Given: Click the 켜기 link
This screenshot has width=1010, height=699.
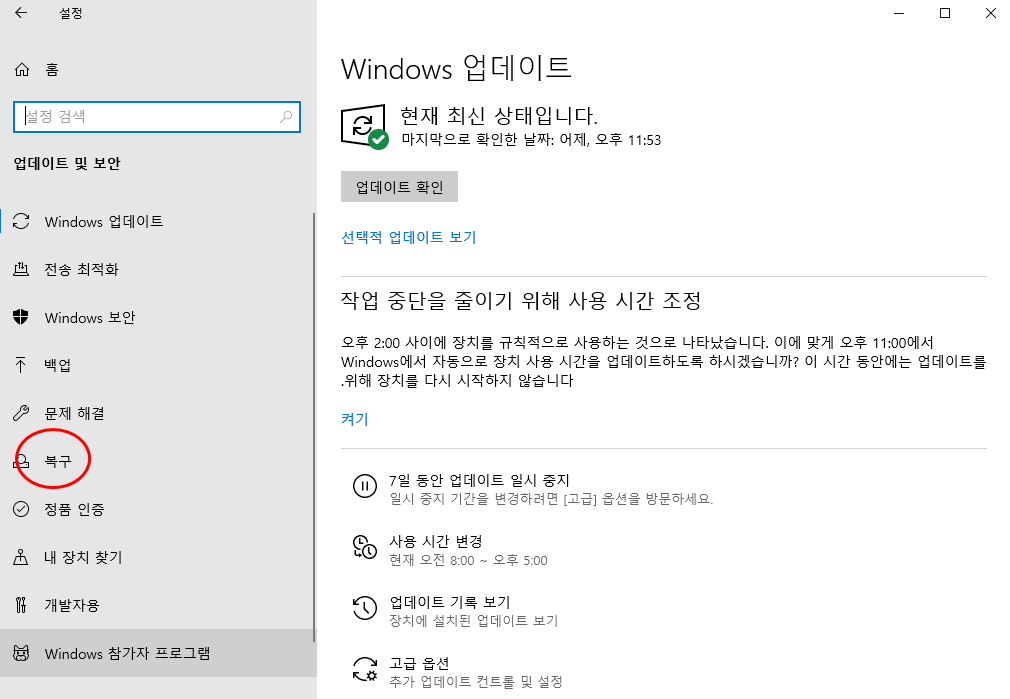Looking at the screenshot, I should 355,419.
